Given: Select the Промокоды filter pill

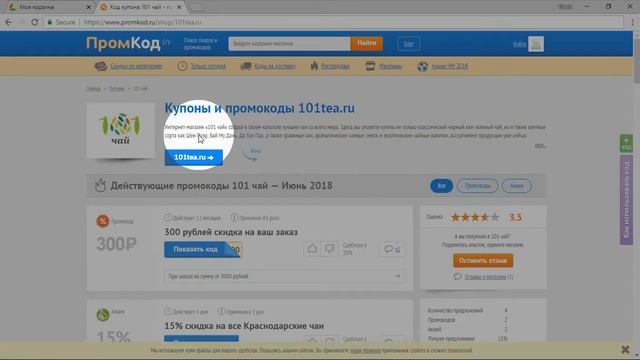Looking at the screenshot, I should point(477,186).
